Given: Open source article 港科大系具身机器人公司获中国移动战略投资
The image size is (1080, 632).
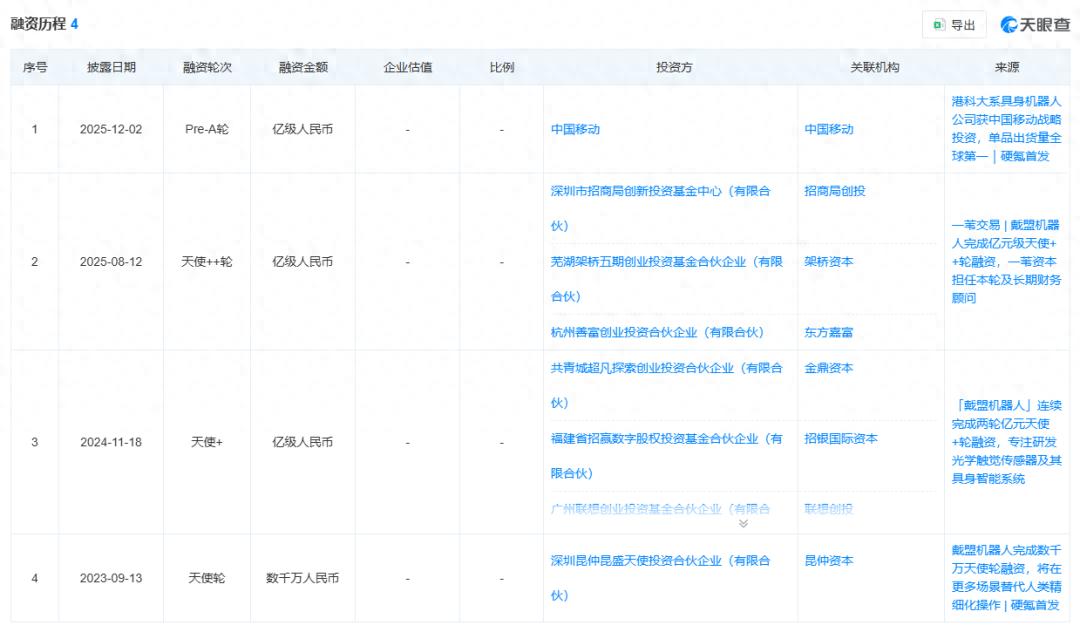Looking at the screenshot, I should (x=1006, y=129).
